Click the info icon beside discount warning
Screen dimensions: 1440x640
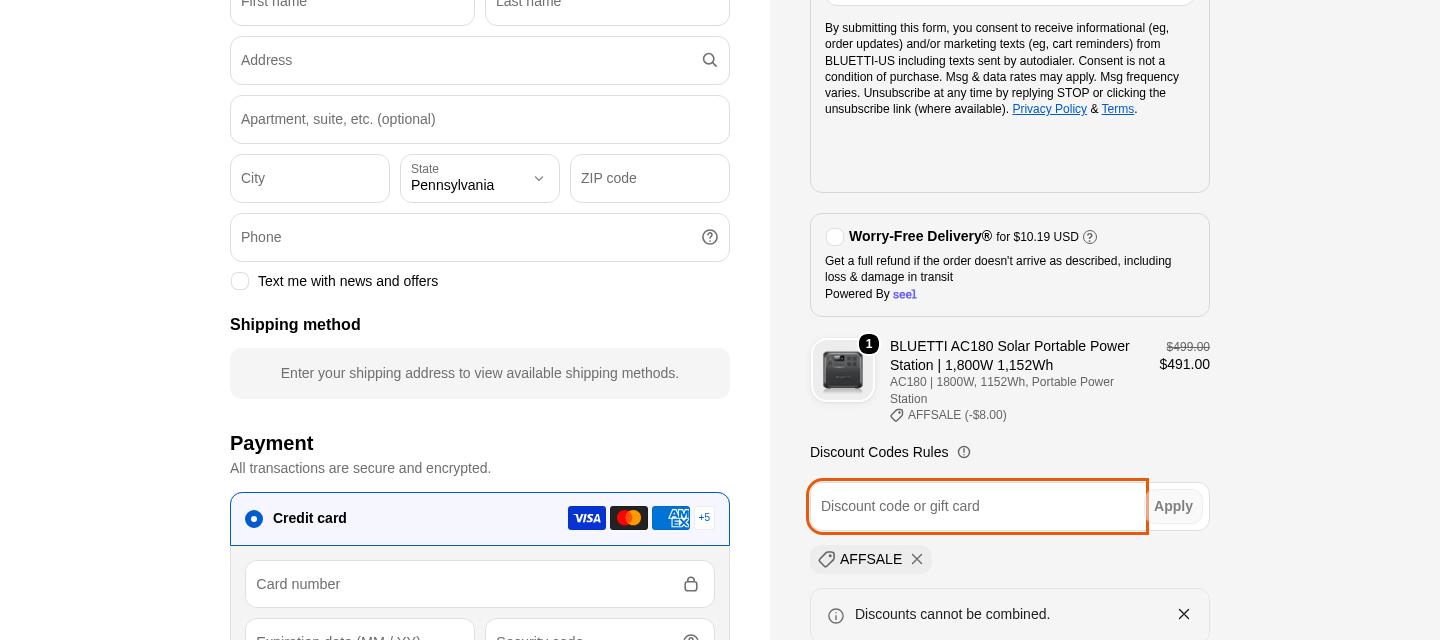click(836, 616)
